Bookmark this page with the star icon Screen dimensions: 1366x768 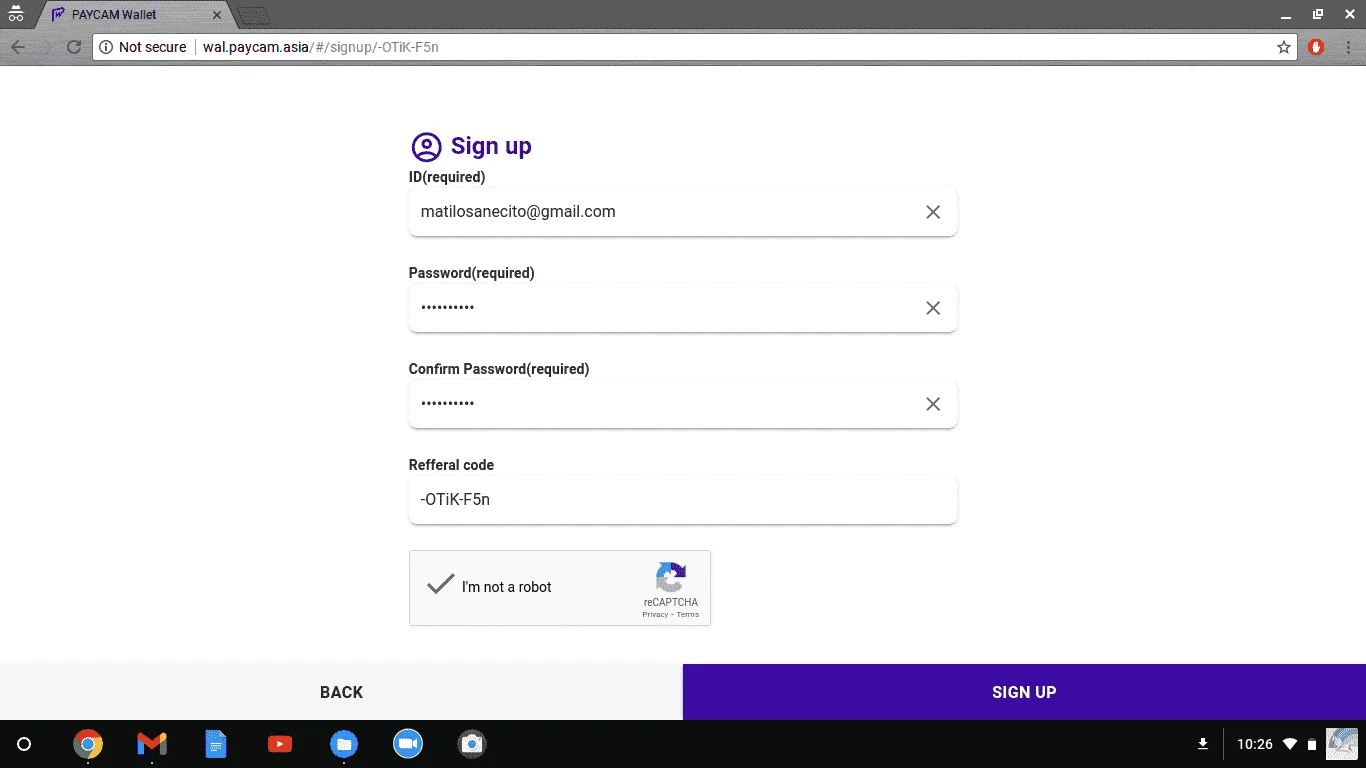coord(1284,47)
